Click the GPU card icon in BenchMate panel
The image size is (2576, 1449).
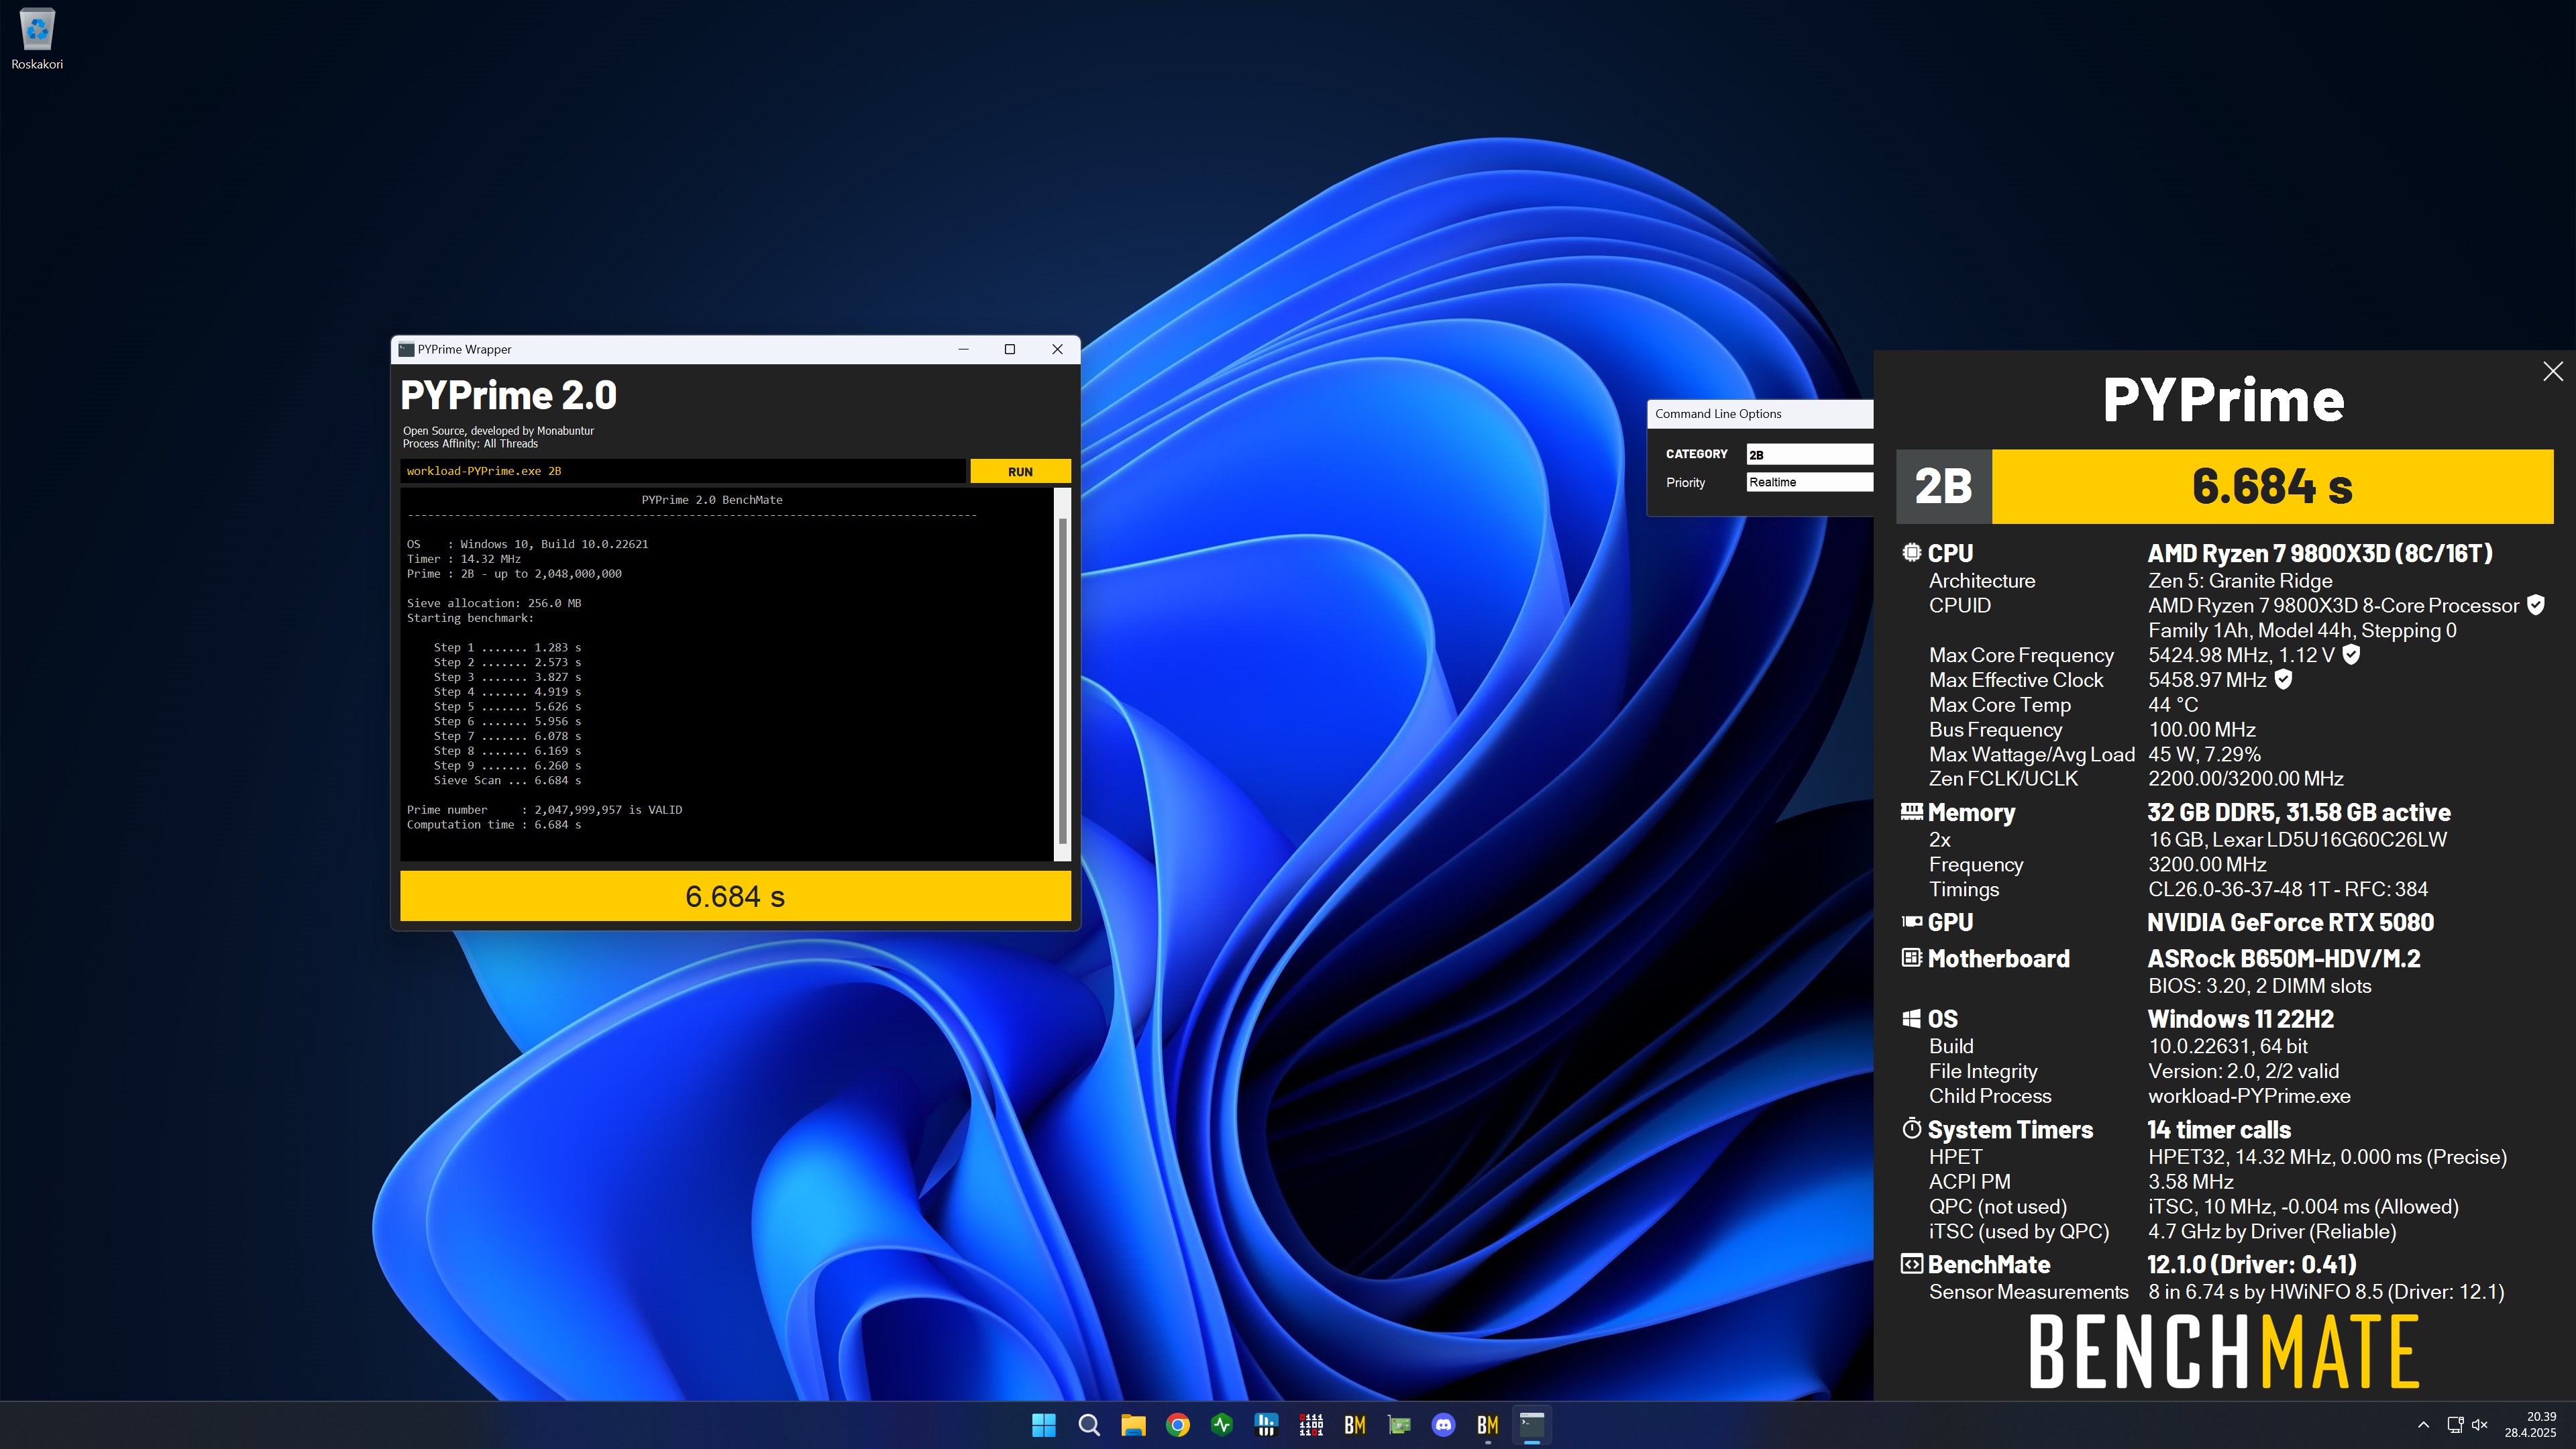[1911, 921]
